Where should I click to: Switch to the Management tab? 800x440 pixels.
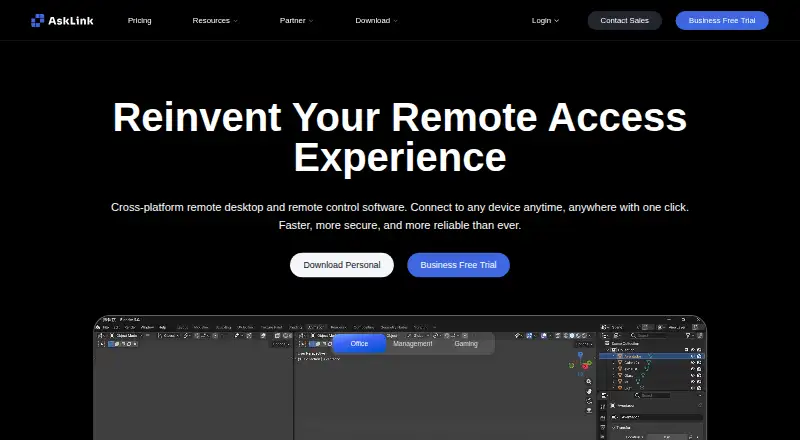(413, 344)
